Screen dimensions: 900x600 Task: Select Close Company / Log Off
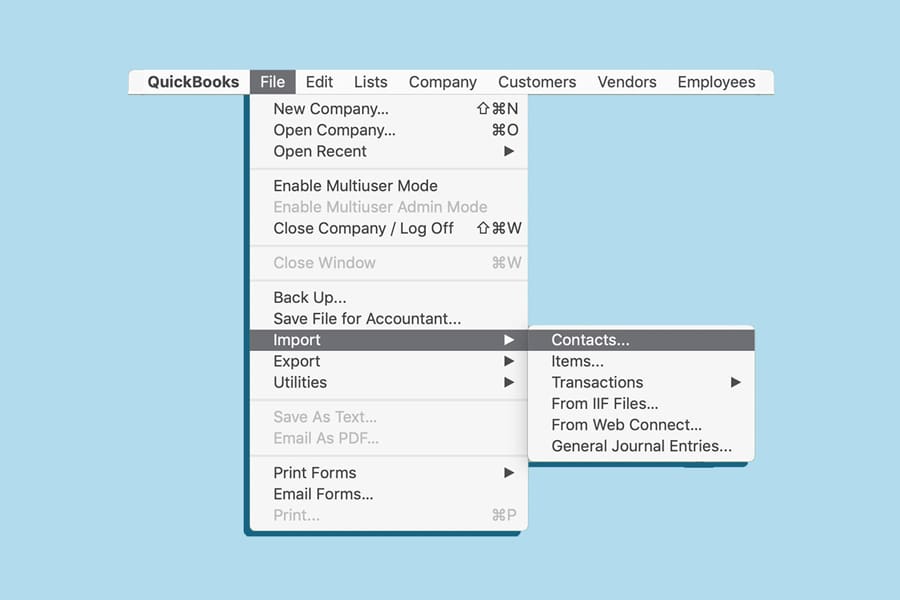389,228
